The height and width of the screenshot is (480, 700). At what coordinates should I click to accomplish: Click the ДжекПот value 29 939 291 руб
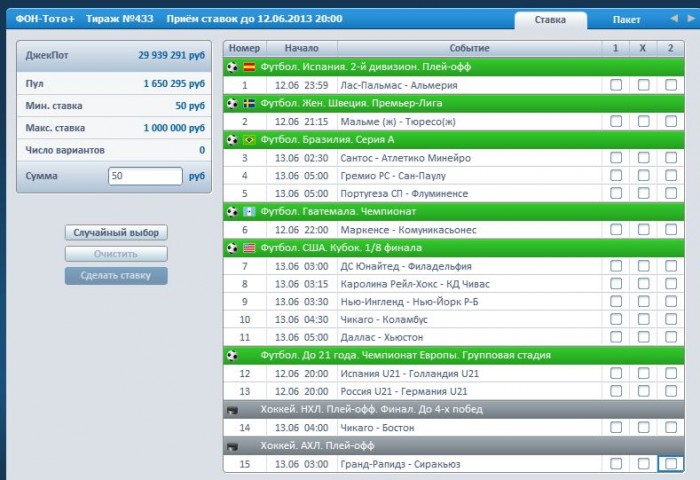tap(171, 55)
